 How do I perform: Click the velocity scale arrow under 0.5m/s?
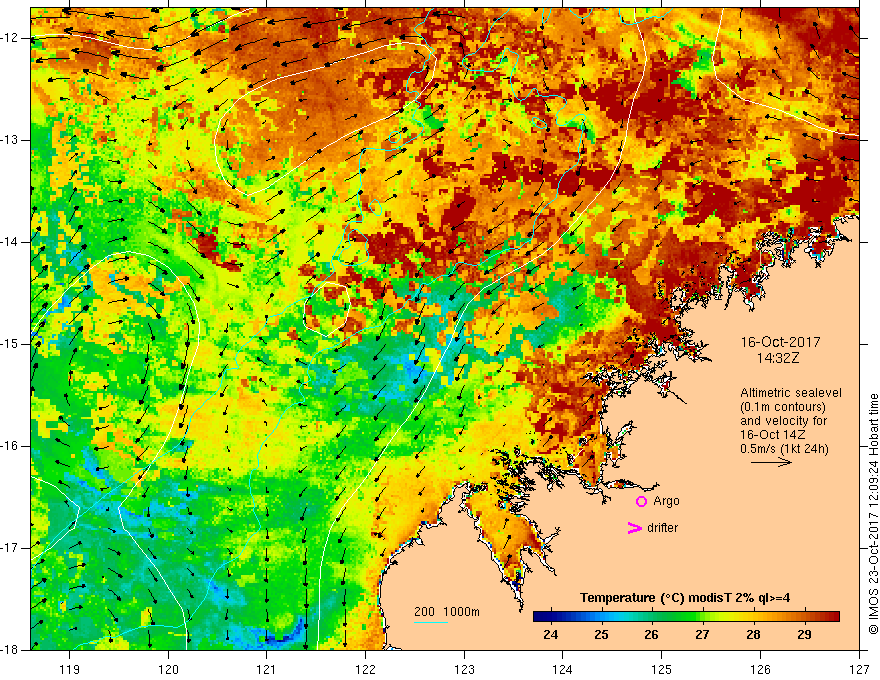pos(771,462)
